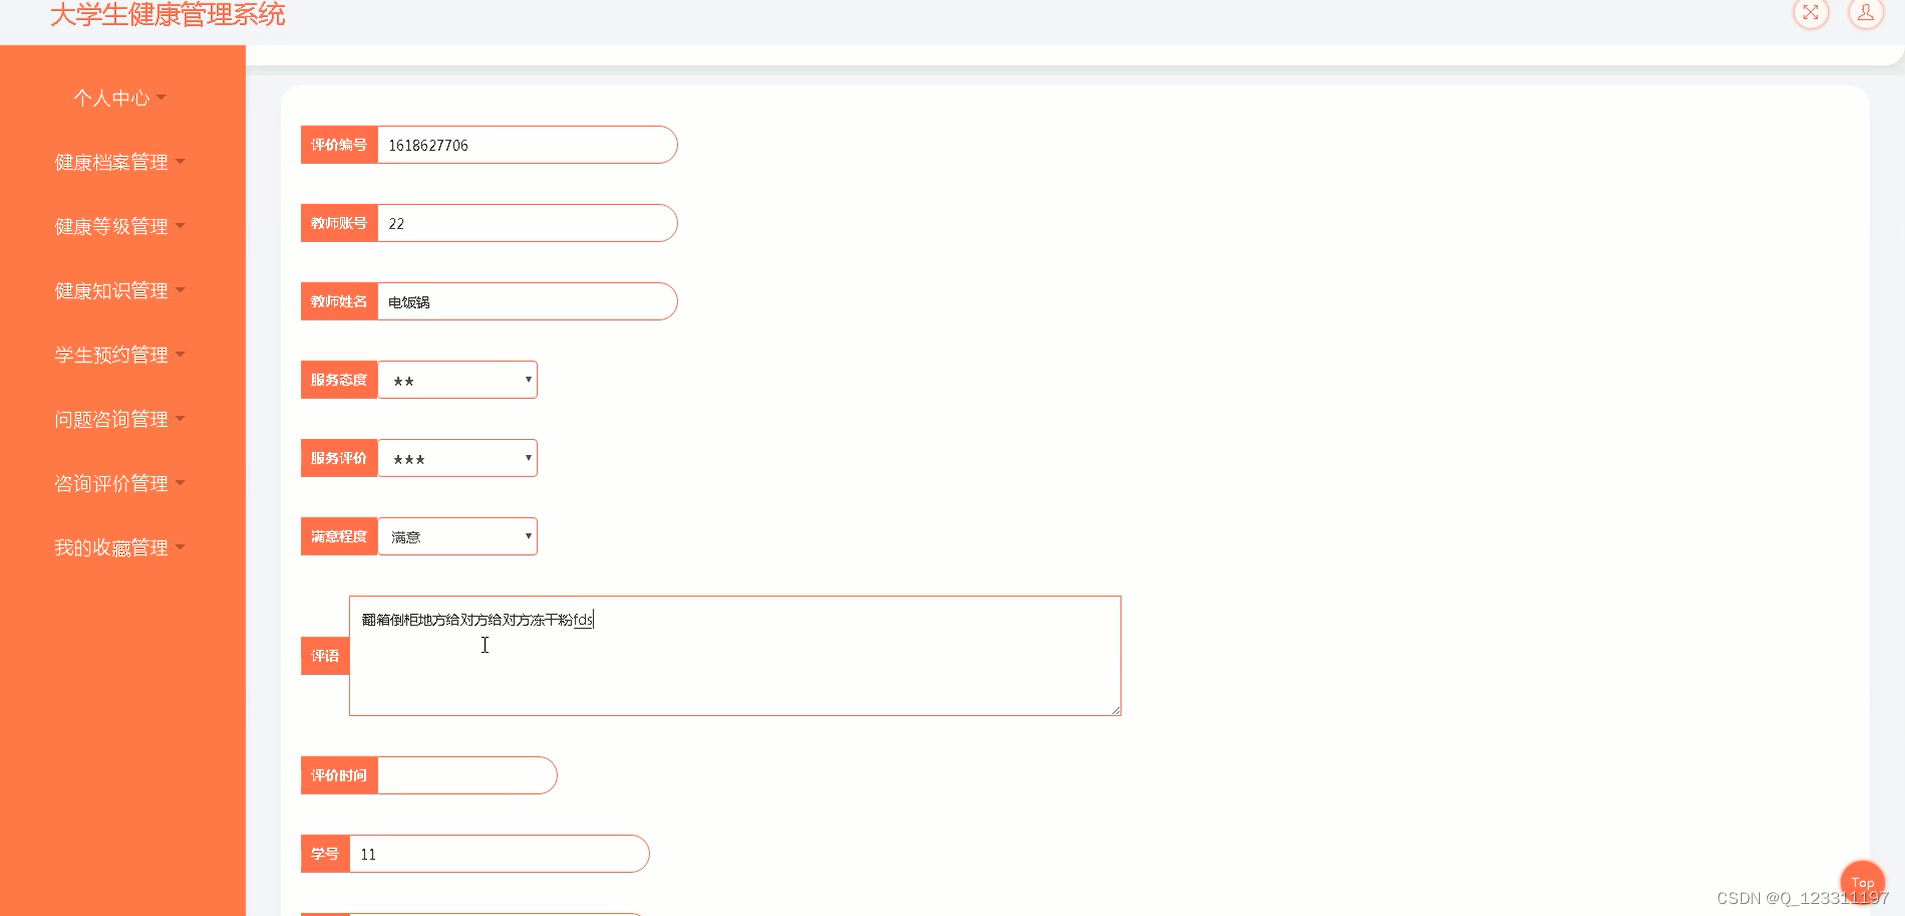This screenshot has height=916, width=1905.
Task: Expand the 健康等级管理 menu
Action: (120, 226)
